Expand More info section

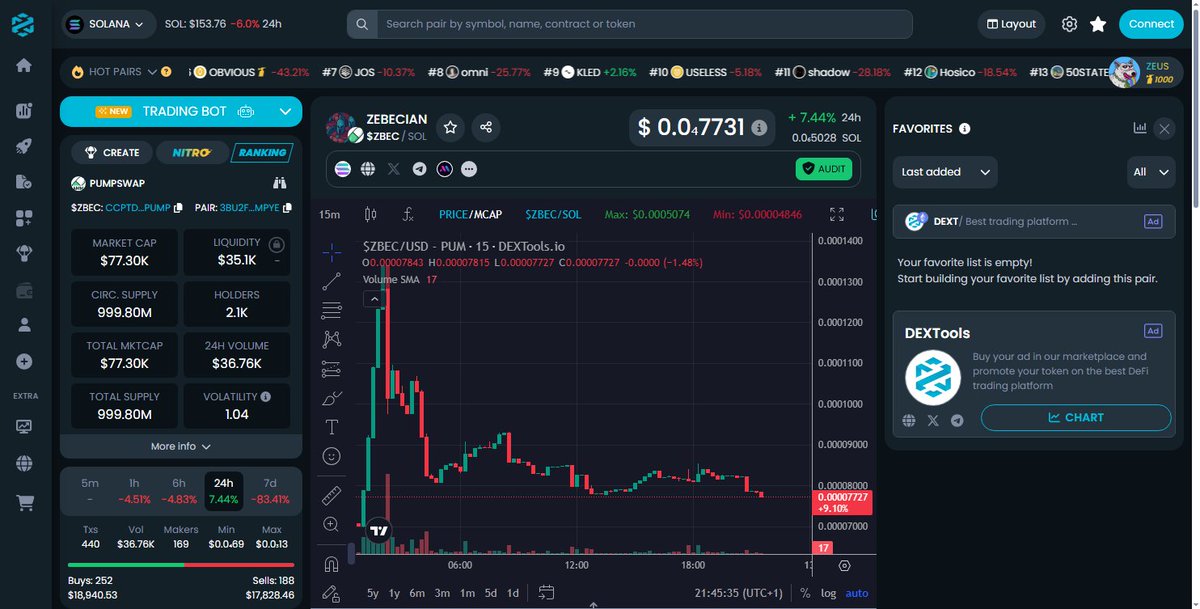pos(181,446)
